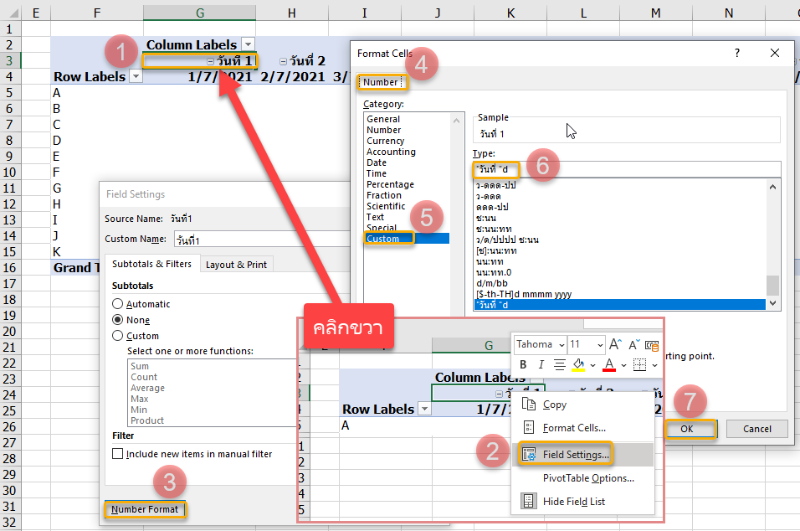This screenshot has height=531, width=800.
Task: Click the Increase Font Size icon
Action: pyautogui.click(x=616, y=344)
